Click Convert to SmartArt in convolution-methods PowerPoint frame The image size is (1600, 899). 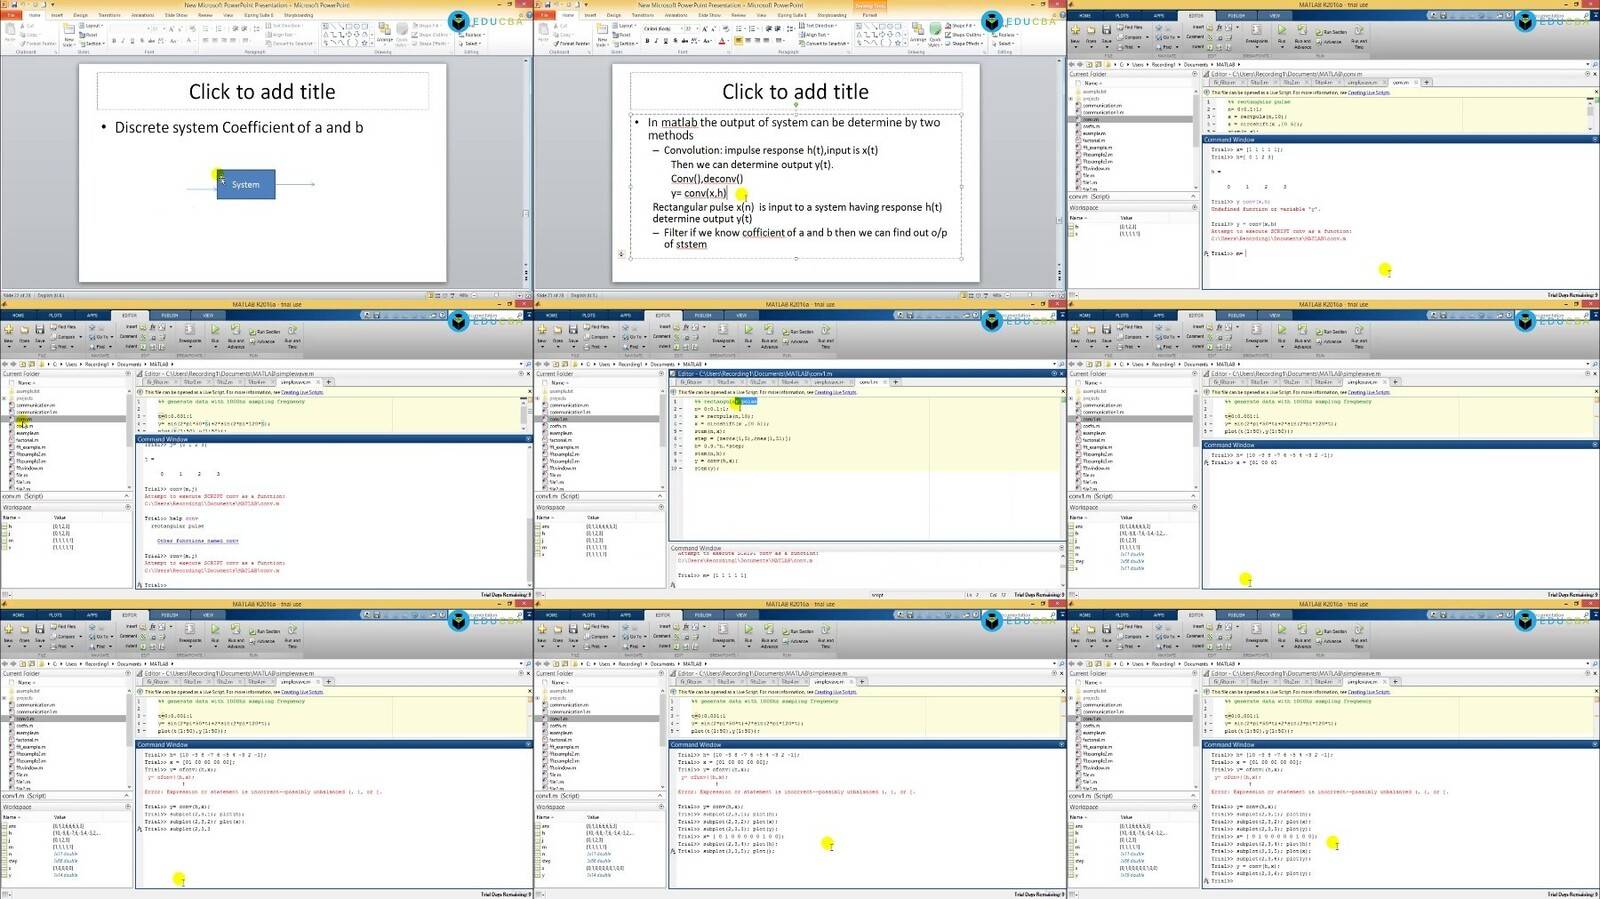824,43
